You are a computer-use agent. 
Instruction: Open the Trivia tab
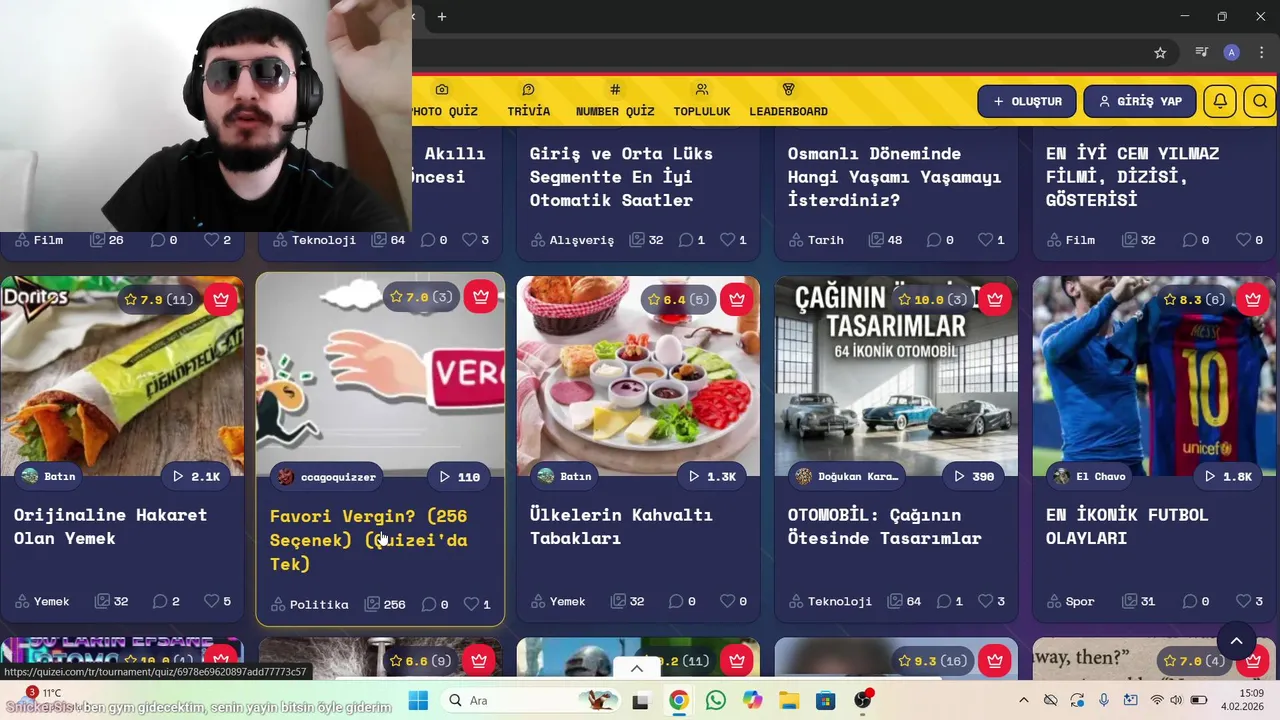point(528,101)
